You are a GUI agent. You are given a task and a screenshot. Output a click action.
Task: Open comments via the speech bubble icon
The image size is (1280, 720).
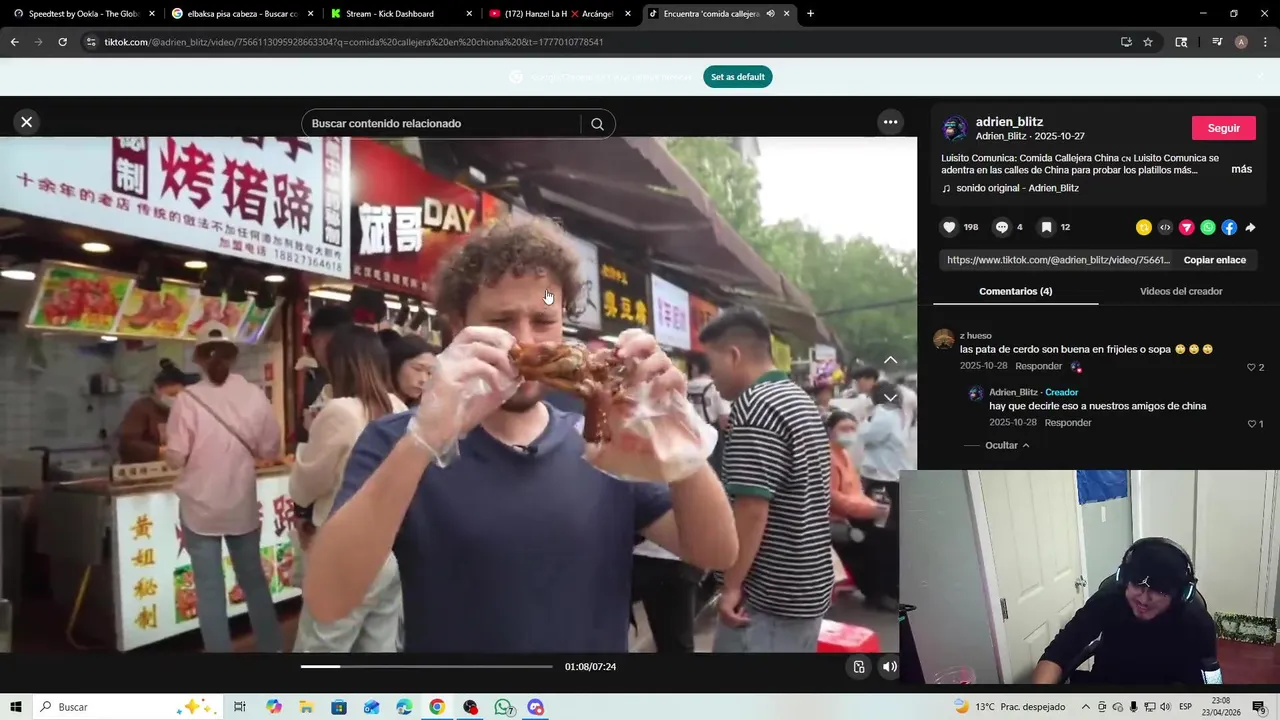[x=1002, y=227]
